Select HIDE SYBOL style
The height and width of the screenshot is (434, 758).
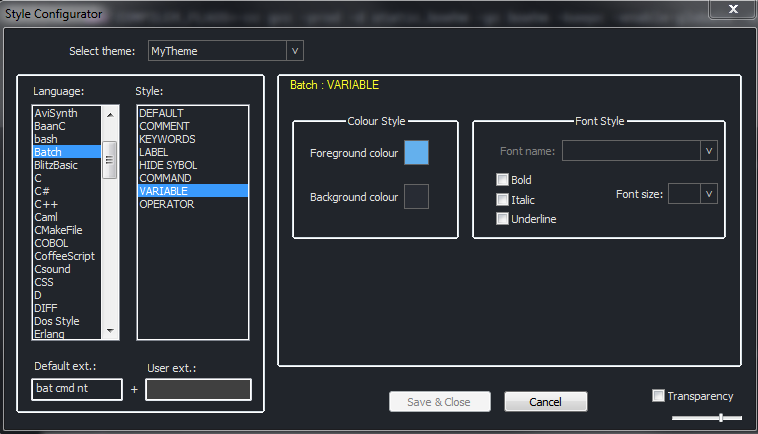click(193, 165)
